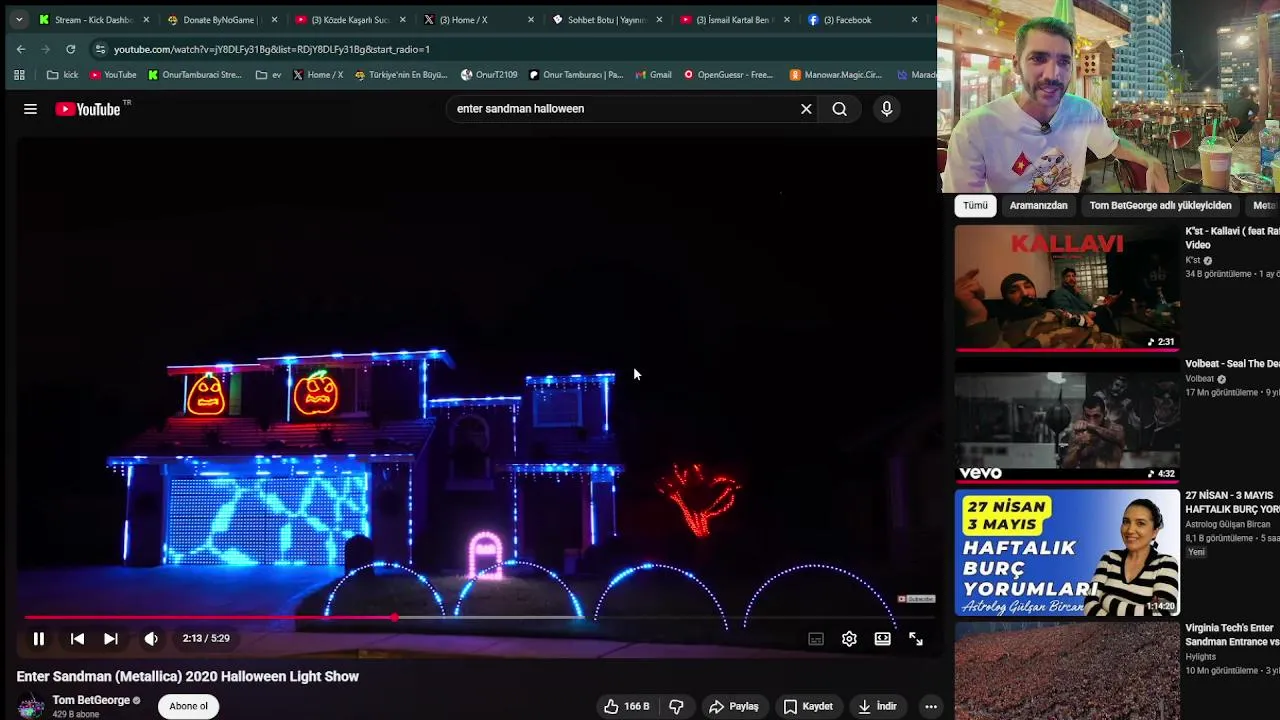The width and height of the screenshot is (1280, 720).
Task: Open the YouTube hamburger guide menu
Action: tap(30, 109)
